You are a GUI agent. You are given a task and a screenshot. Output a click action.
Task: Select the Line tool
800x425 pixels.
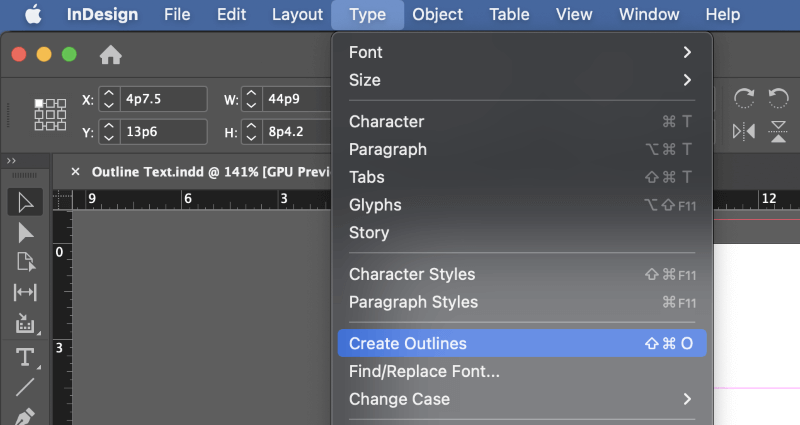[x=25, y=387]
